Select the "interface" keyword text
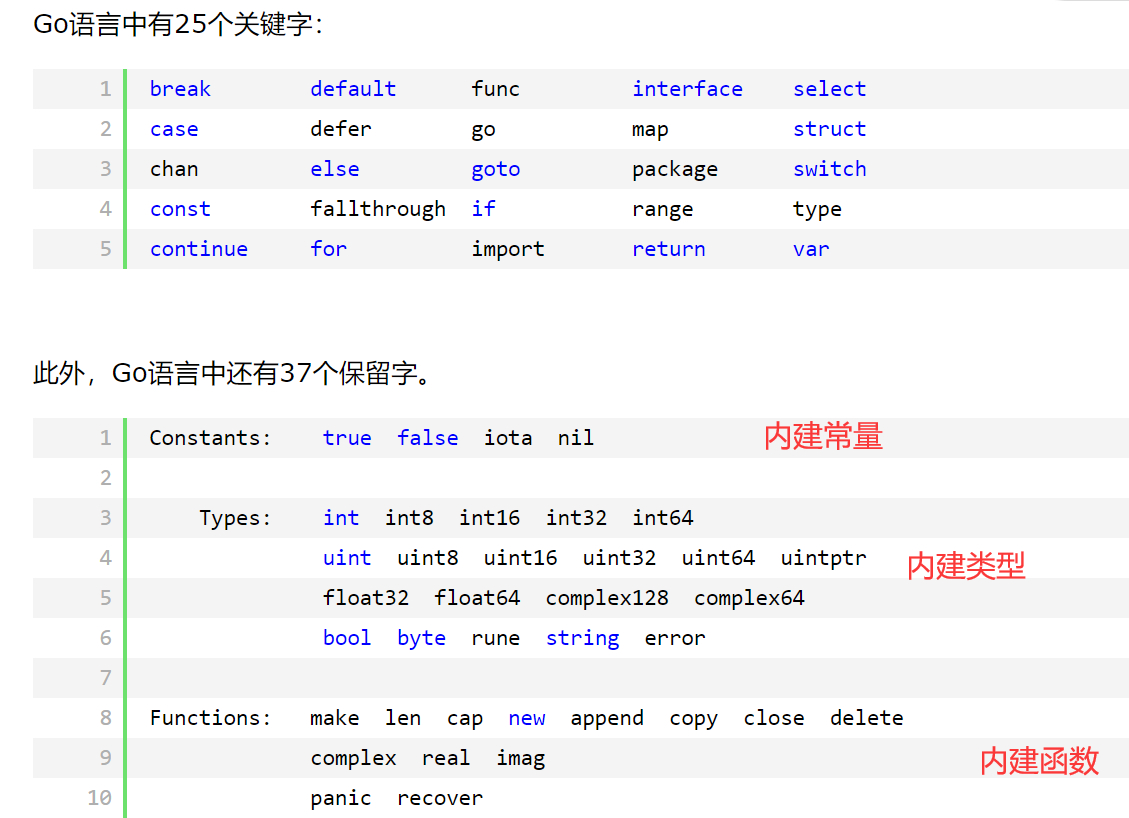This screenshot has height=818, width=1129. [687, 89]
